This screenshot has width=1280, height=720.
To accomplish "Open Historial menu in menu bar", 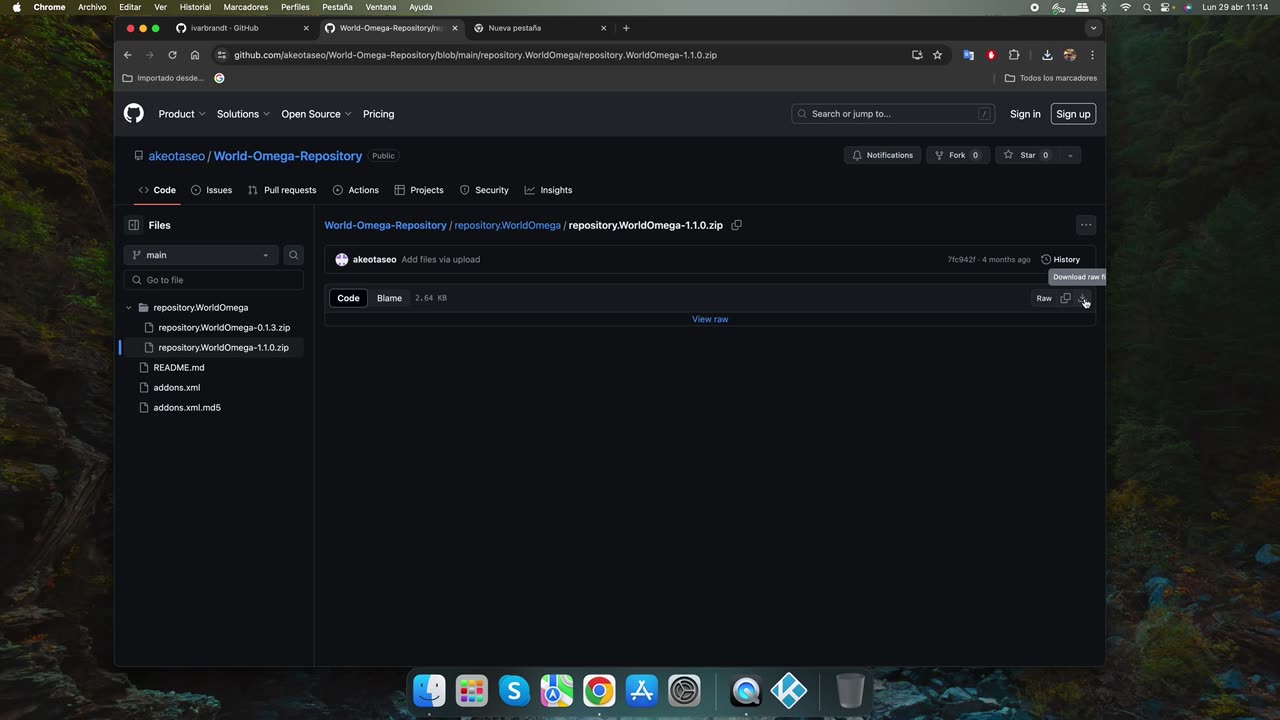I will point(195,7).
